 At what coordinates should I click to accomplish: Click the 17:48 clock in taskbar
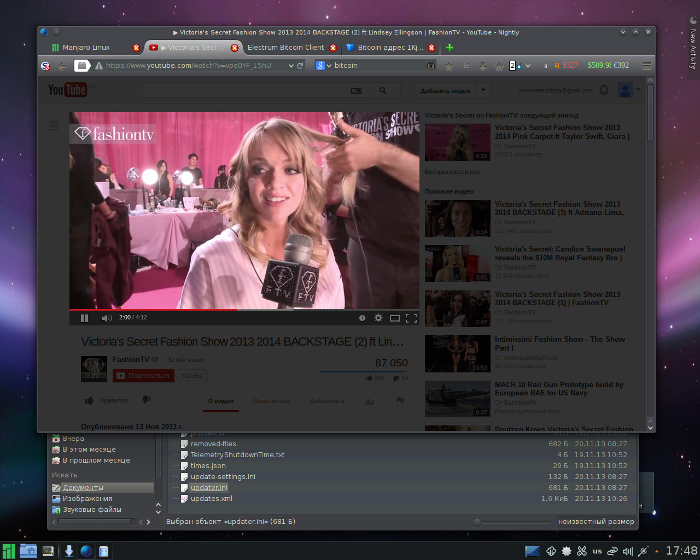tap(681, 551)
